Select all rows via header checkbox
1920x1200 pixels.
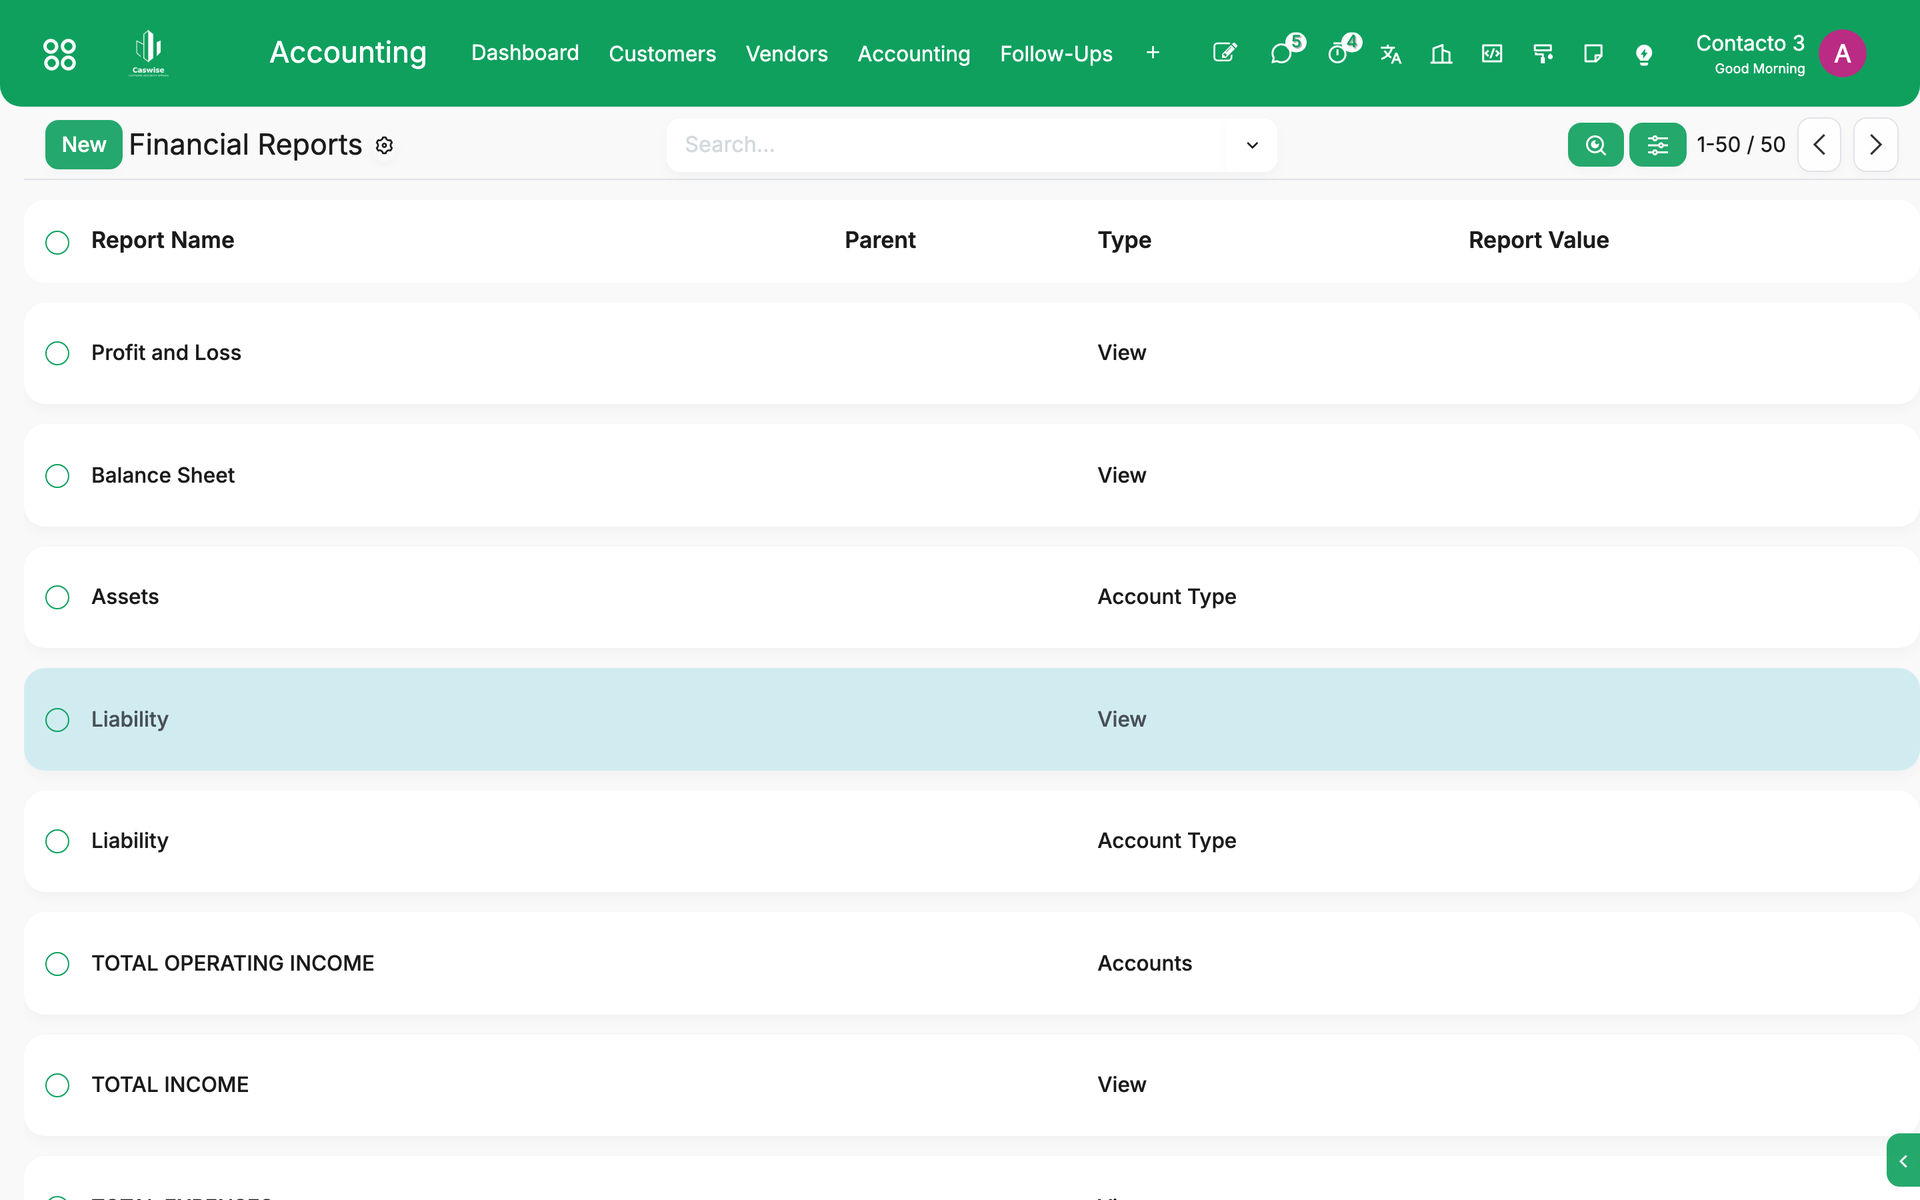coord(58,242)
